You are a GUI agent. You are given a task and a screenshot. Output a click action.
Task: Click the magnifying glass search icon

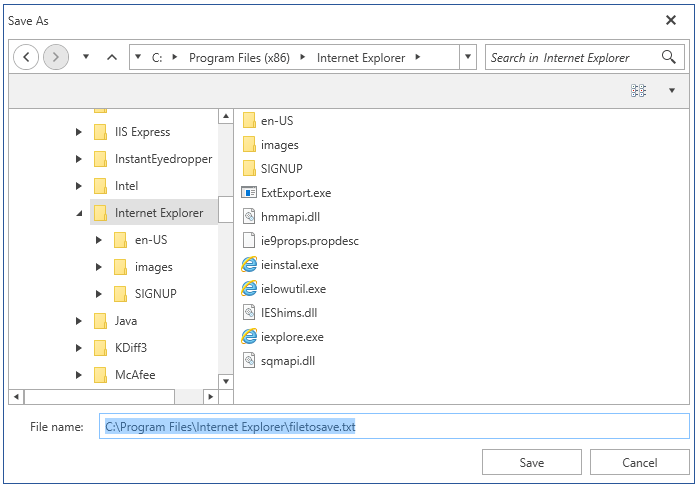[x=669, y=57]
